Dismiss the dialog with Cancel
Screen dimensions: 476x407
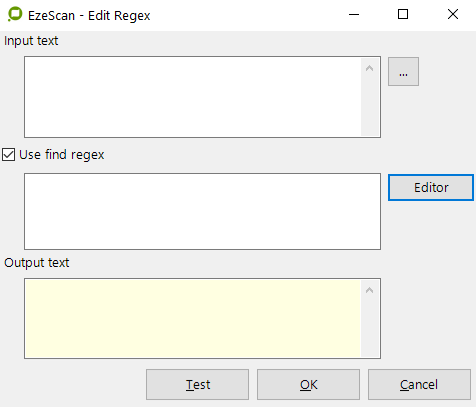tap(419, 384)
